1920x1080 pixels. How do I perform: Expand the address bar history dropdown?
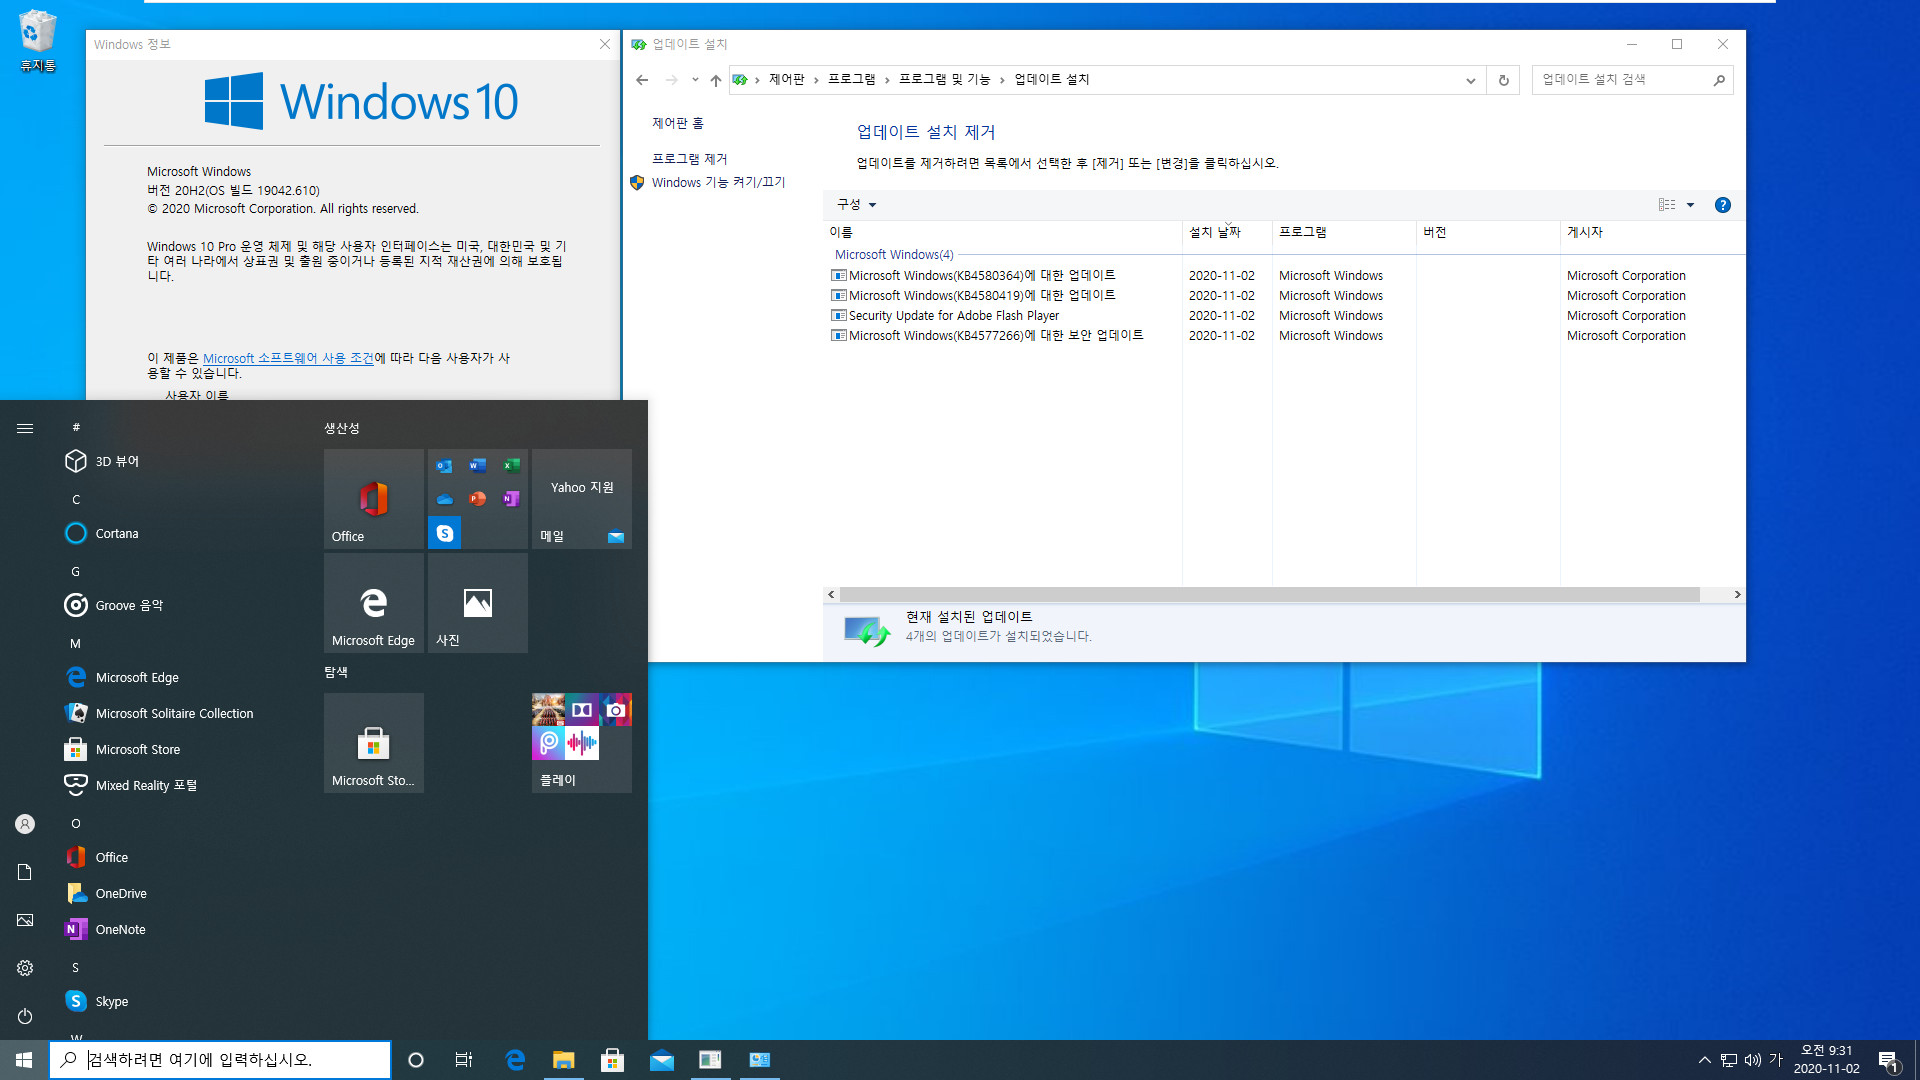point(1471,80)
